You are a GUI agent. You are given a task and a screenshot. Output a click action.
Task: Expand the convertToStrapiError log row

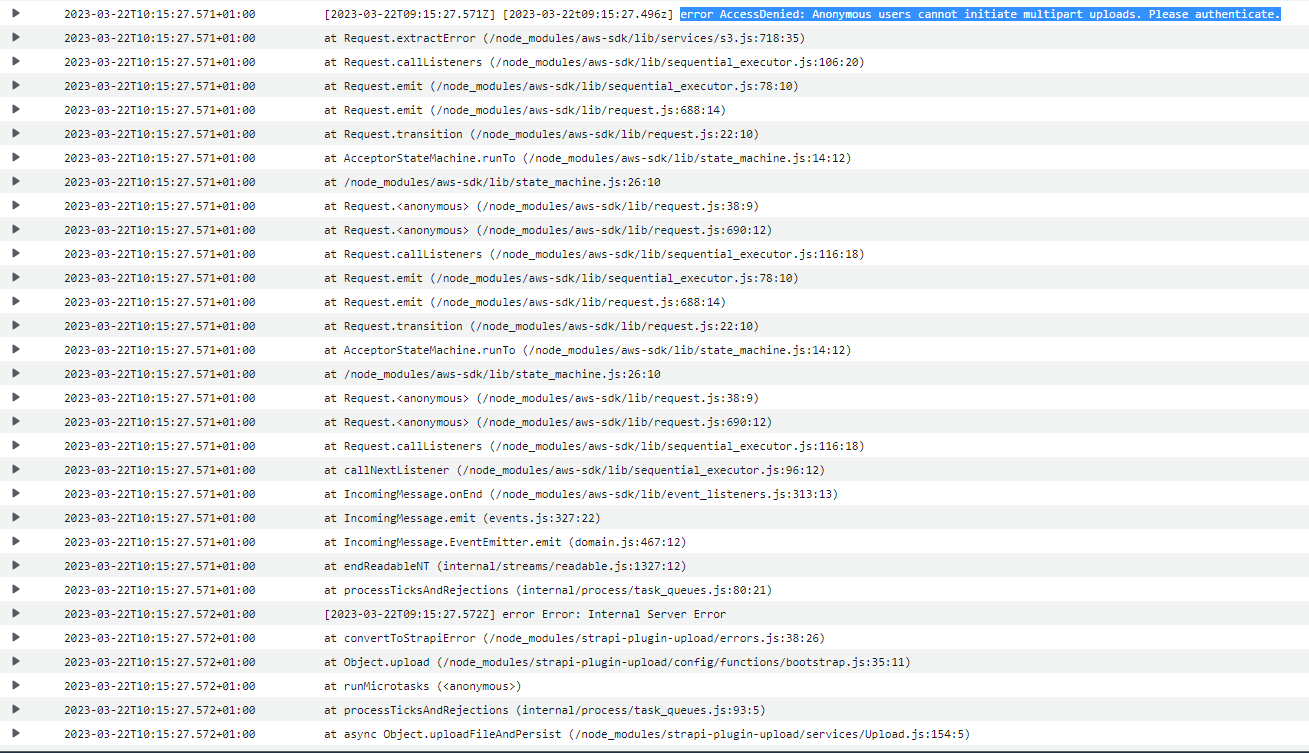[14, 638]
